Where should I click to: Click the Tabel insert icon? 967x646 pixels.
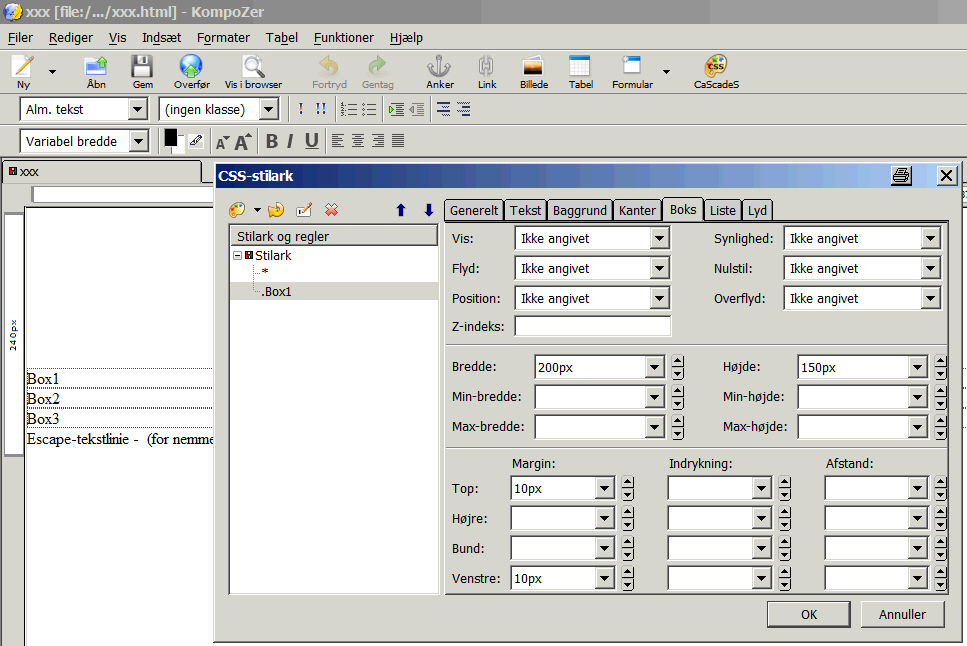[580, 68]
